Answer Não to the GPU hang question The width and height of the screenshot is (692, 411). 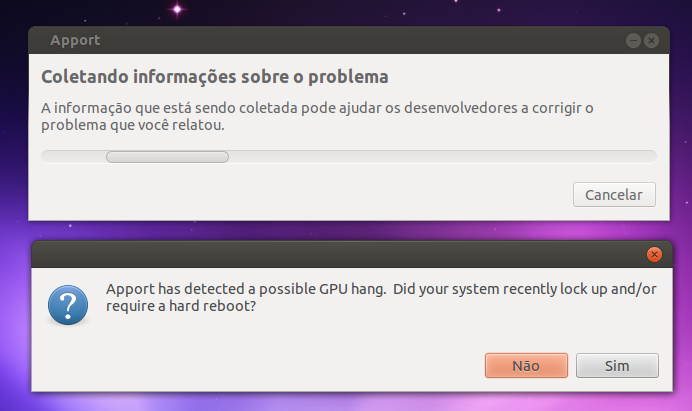point(526,366)
